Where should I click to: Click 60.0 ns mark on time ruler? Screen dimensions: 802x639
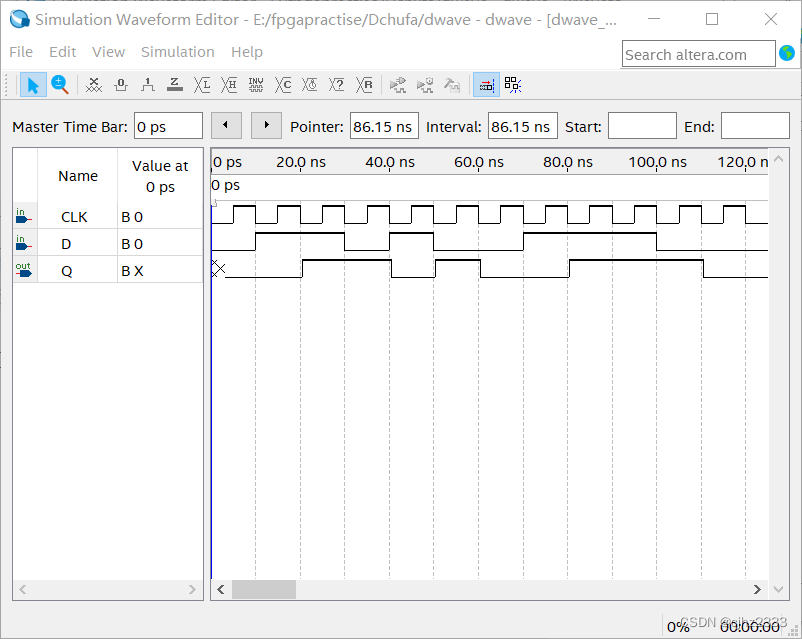[479, 162]
